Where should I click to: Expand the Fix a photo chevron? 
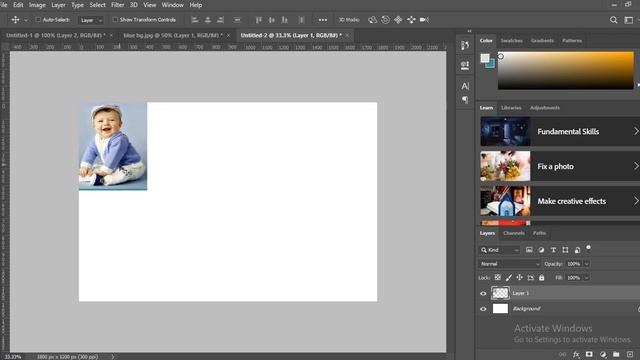pos(636,166)
